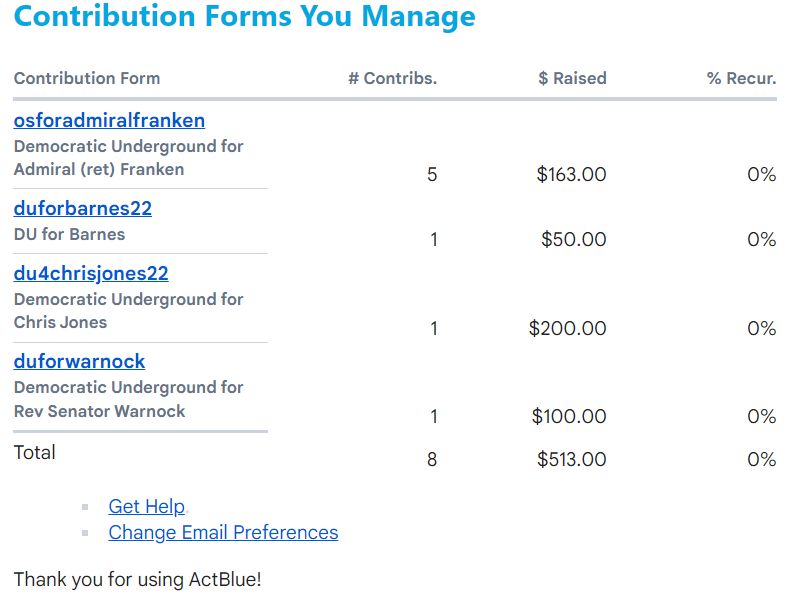Image resolution: width=786 pixels, height=595 pixels.
Task: Click the # Contribs. column header
Action: tap(392, 78)
